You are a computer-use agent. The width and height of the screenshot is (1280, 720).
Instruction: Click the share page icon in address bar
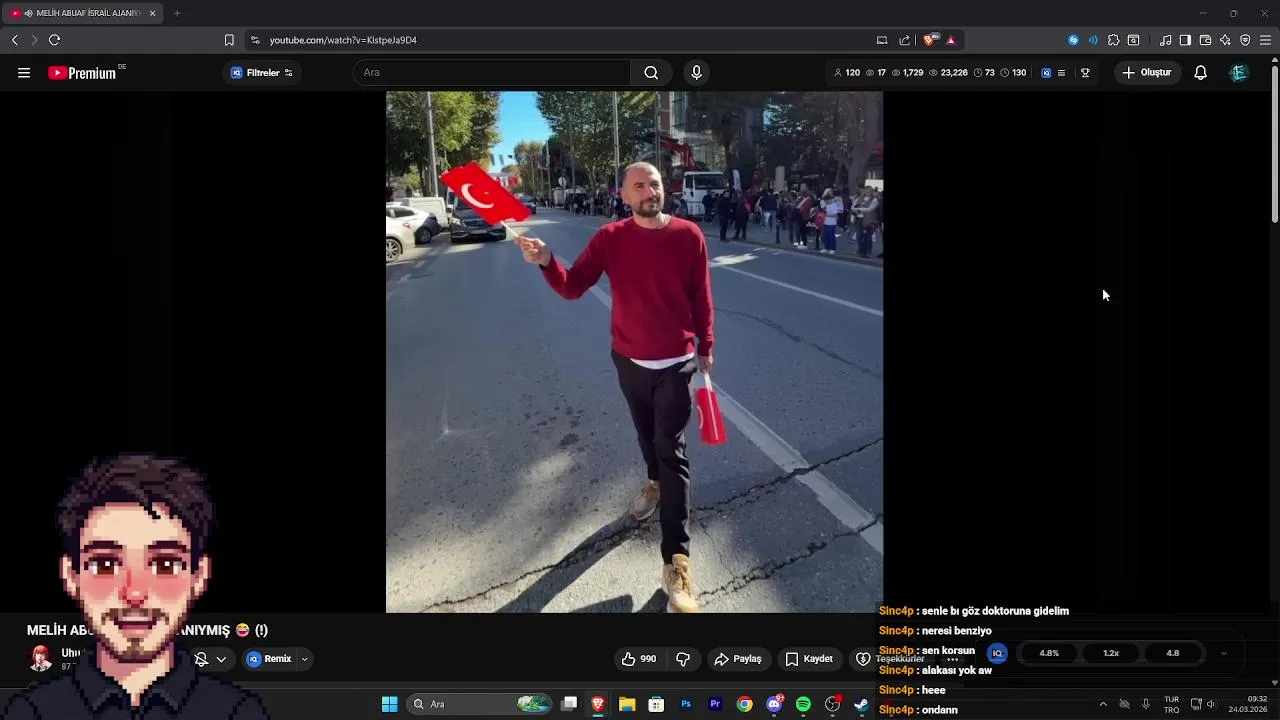(x=905, y=40)
